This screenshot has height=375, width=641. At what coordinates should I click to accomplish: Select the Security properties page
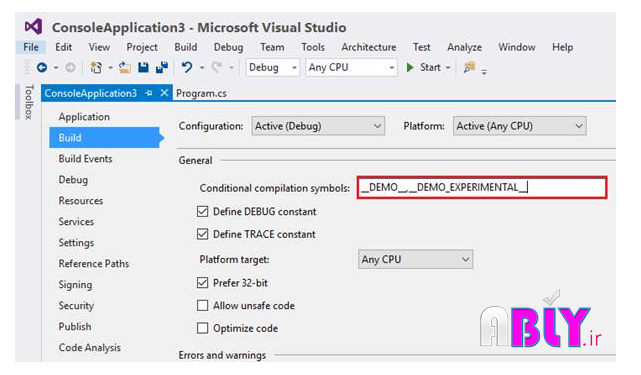[x=76, y=306]
